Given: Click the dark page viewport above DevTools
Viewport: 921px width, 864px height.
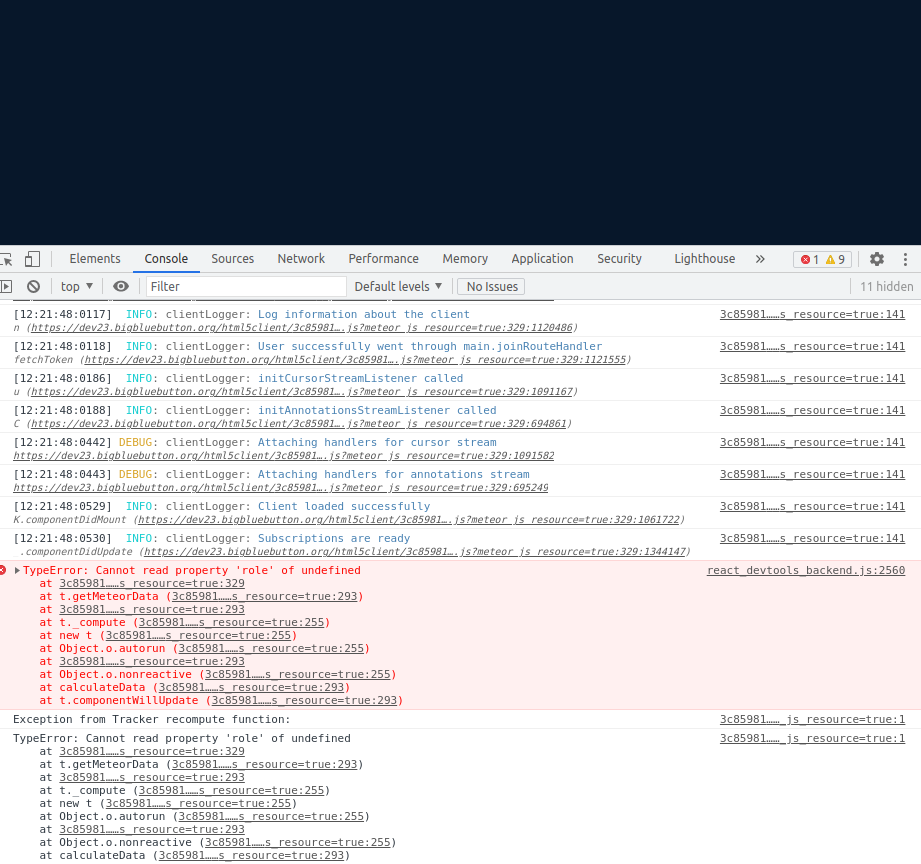Looking at the screenshot, I should [460, 122].
